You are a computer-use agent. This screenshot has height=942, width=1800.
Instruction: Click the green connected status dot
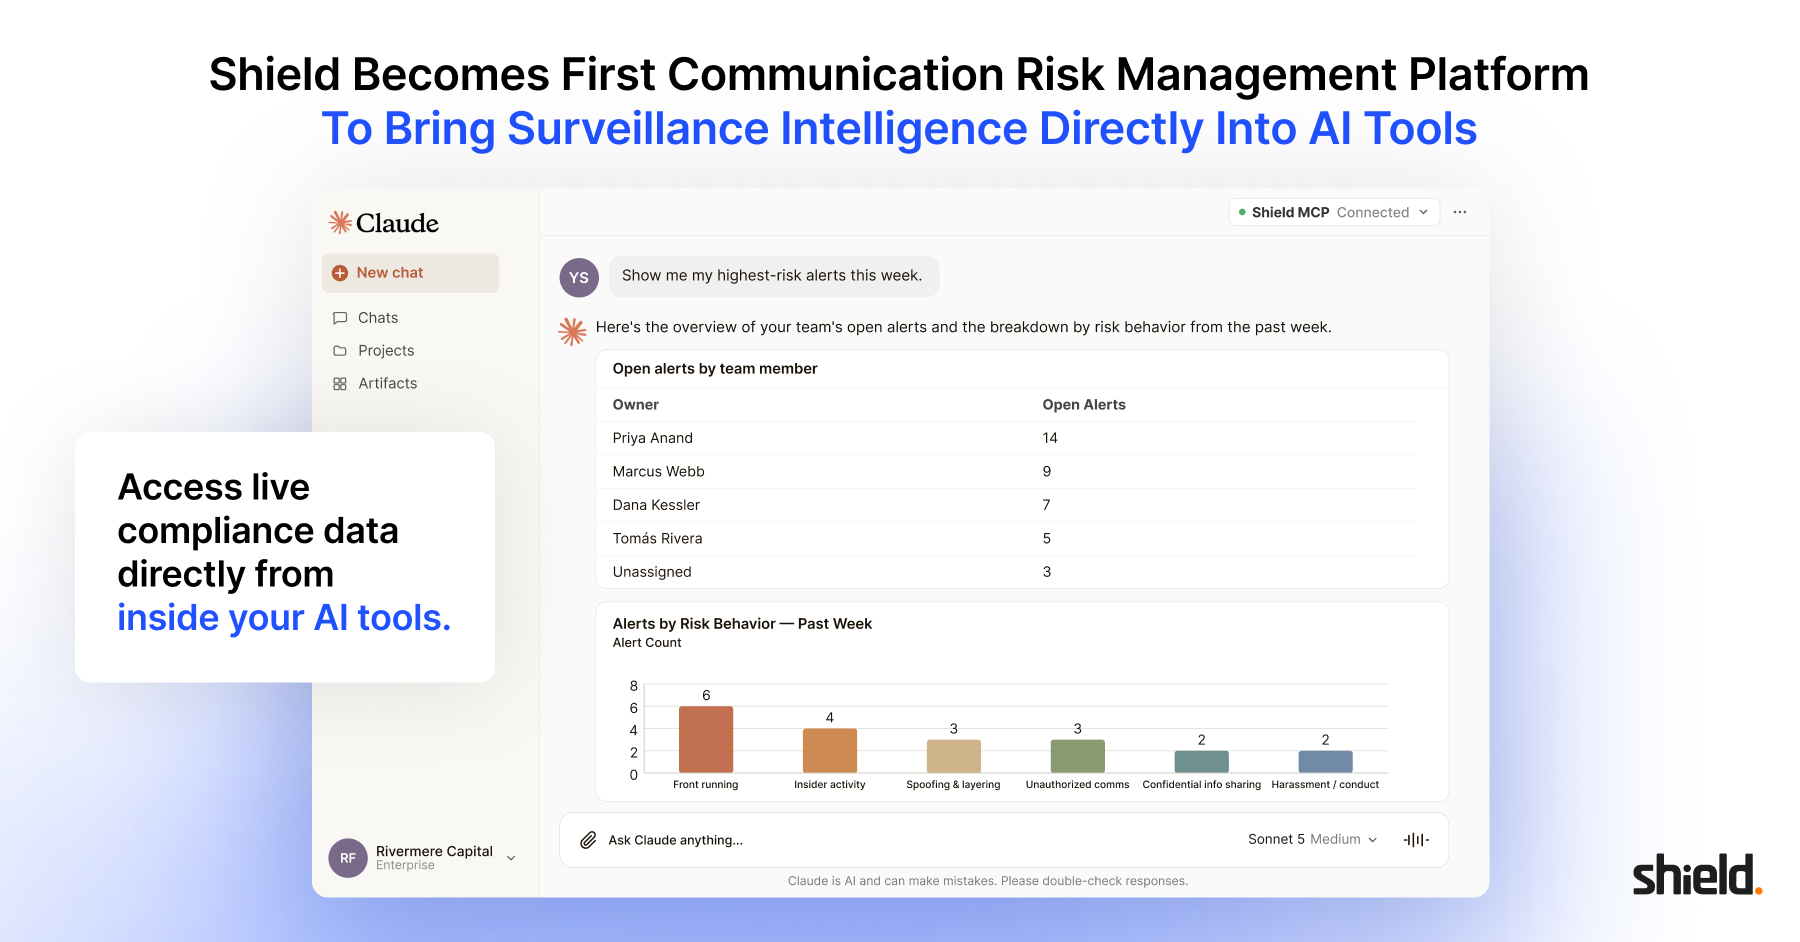click(x=1242, y=212)
